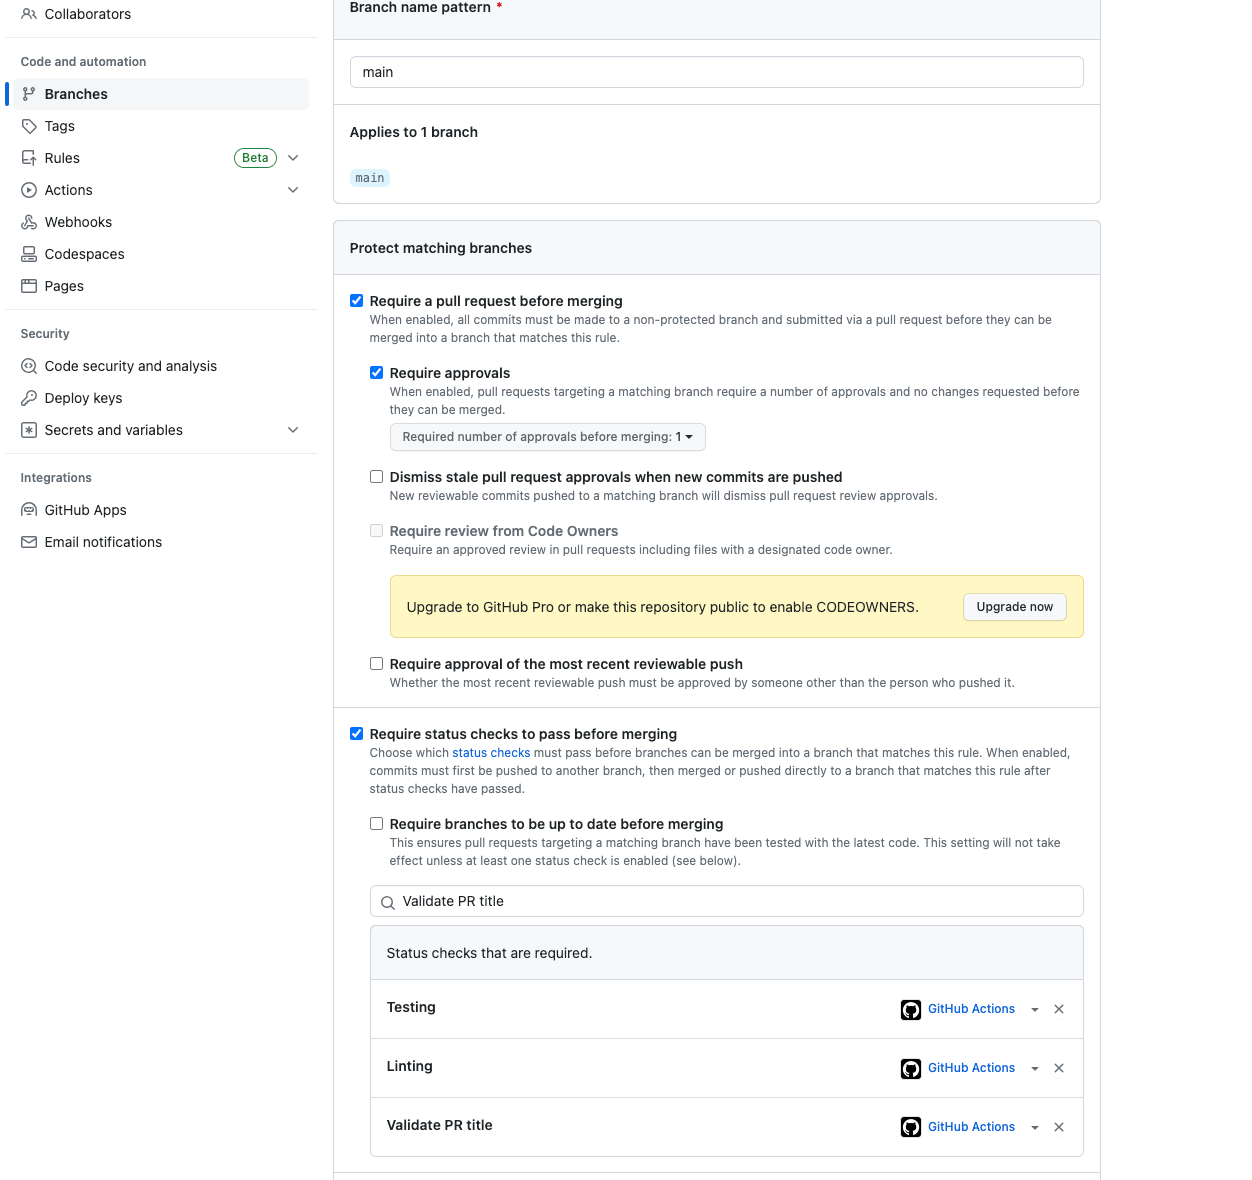Click the Email notifications envelope icon
Image resolution: width=1252 pixels, height=1180 pixels.
[x=29, y=542]
